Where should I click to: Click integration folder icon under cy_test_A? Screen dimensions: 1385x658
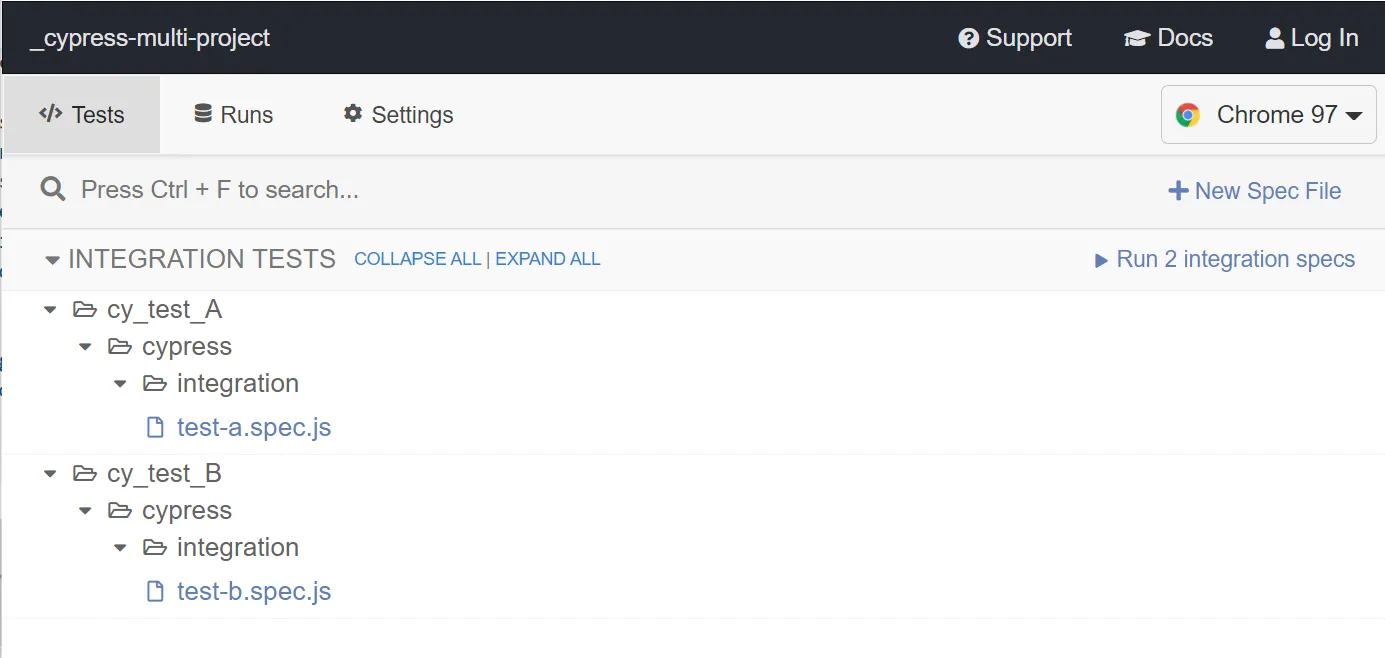click(155, 384)
